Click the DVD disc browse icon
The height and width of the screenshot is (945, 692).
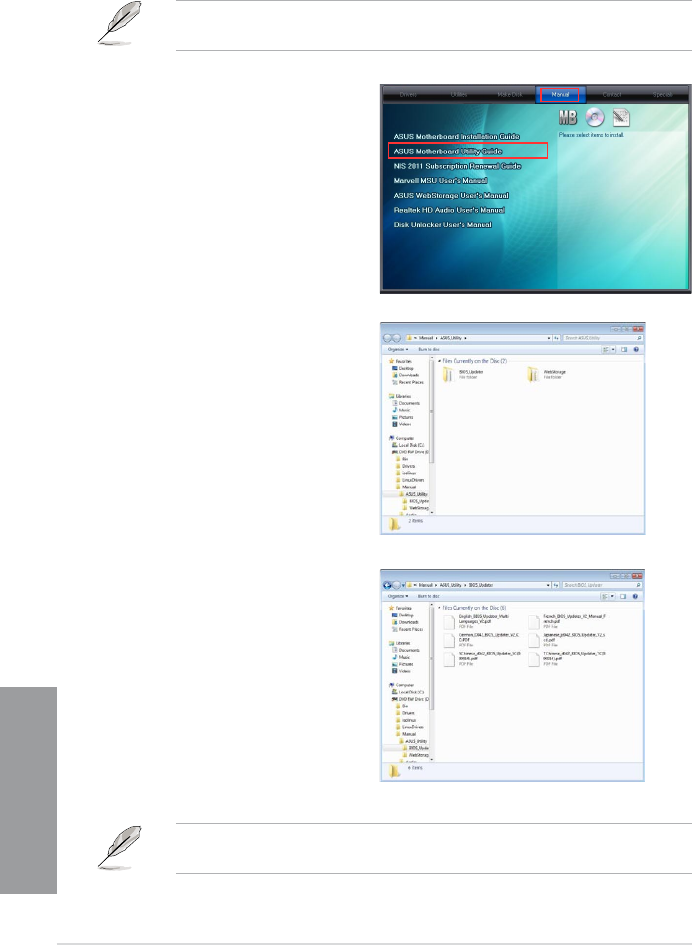(594, 118)
